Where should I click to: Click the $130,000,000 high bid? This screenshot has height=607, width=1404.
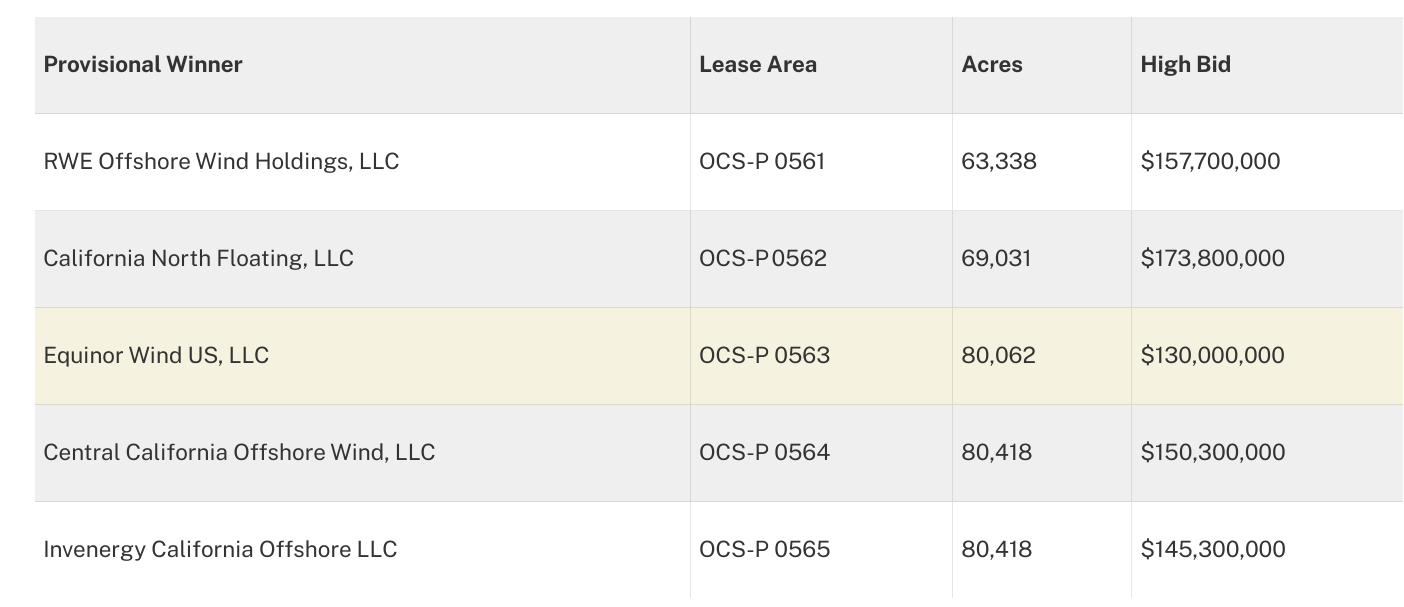point(1212,356)
